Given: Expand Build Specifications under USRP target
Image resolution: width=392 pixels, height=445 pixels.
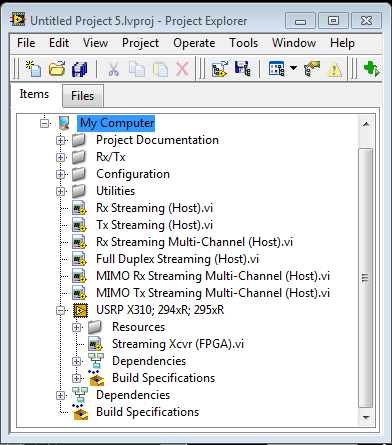Looking at the screenshot, I should tap(76, 378).
